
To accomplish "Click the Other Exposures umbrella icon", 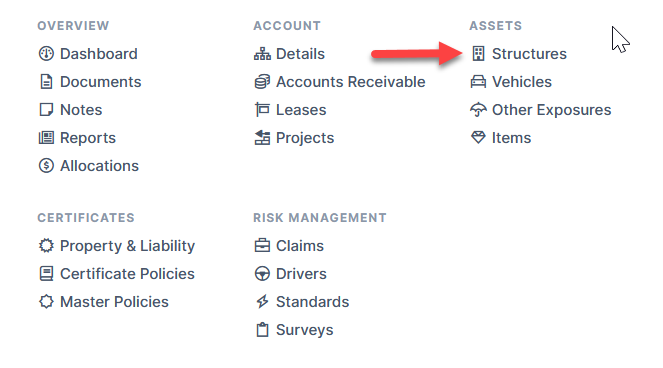I will click(478, 110).
